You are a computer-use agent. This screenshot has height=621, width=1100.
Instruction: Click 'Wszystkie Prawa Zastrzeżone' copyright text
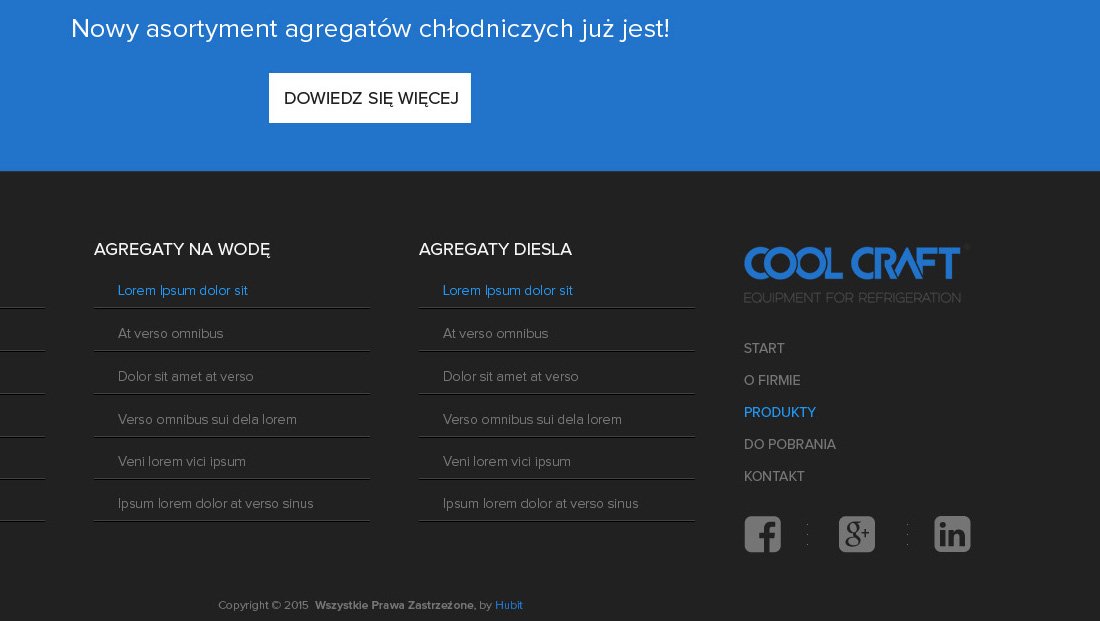[x=394, y=605]
